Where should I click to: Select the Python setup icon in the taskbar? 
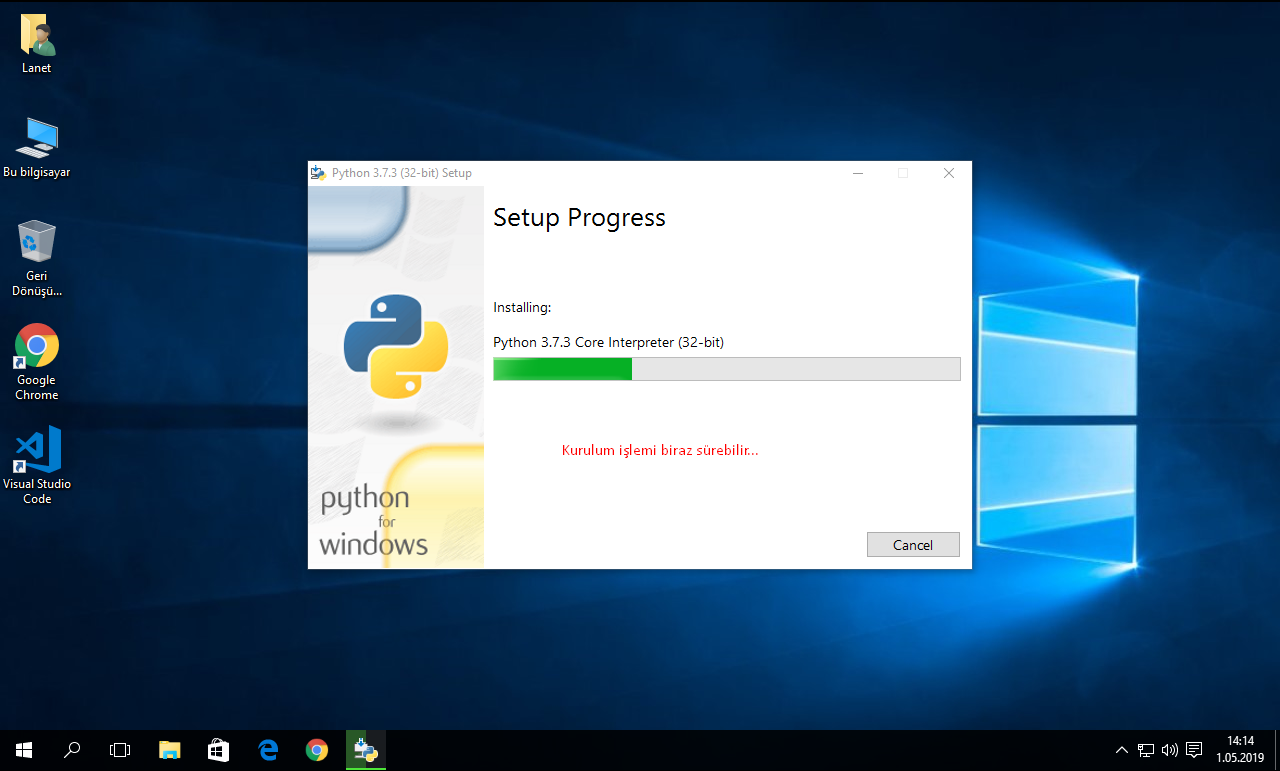pyautogui.click(x=365, y=749)
